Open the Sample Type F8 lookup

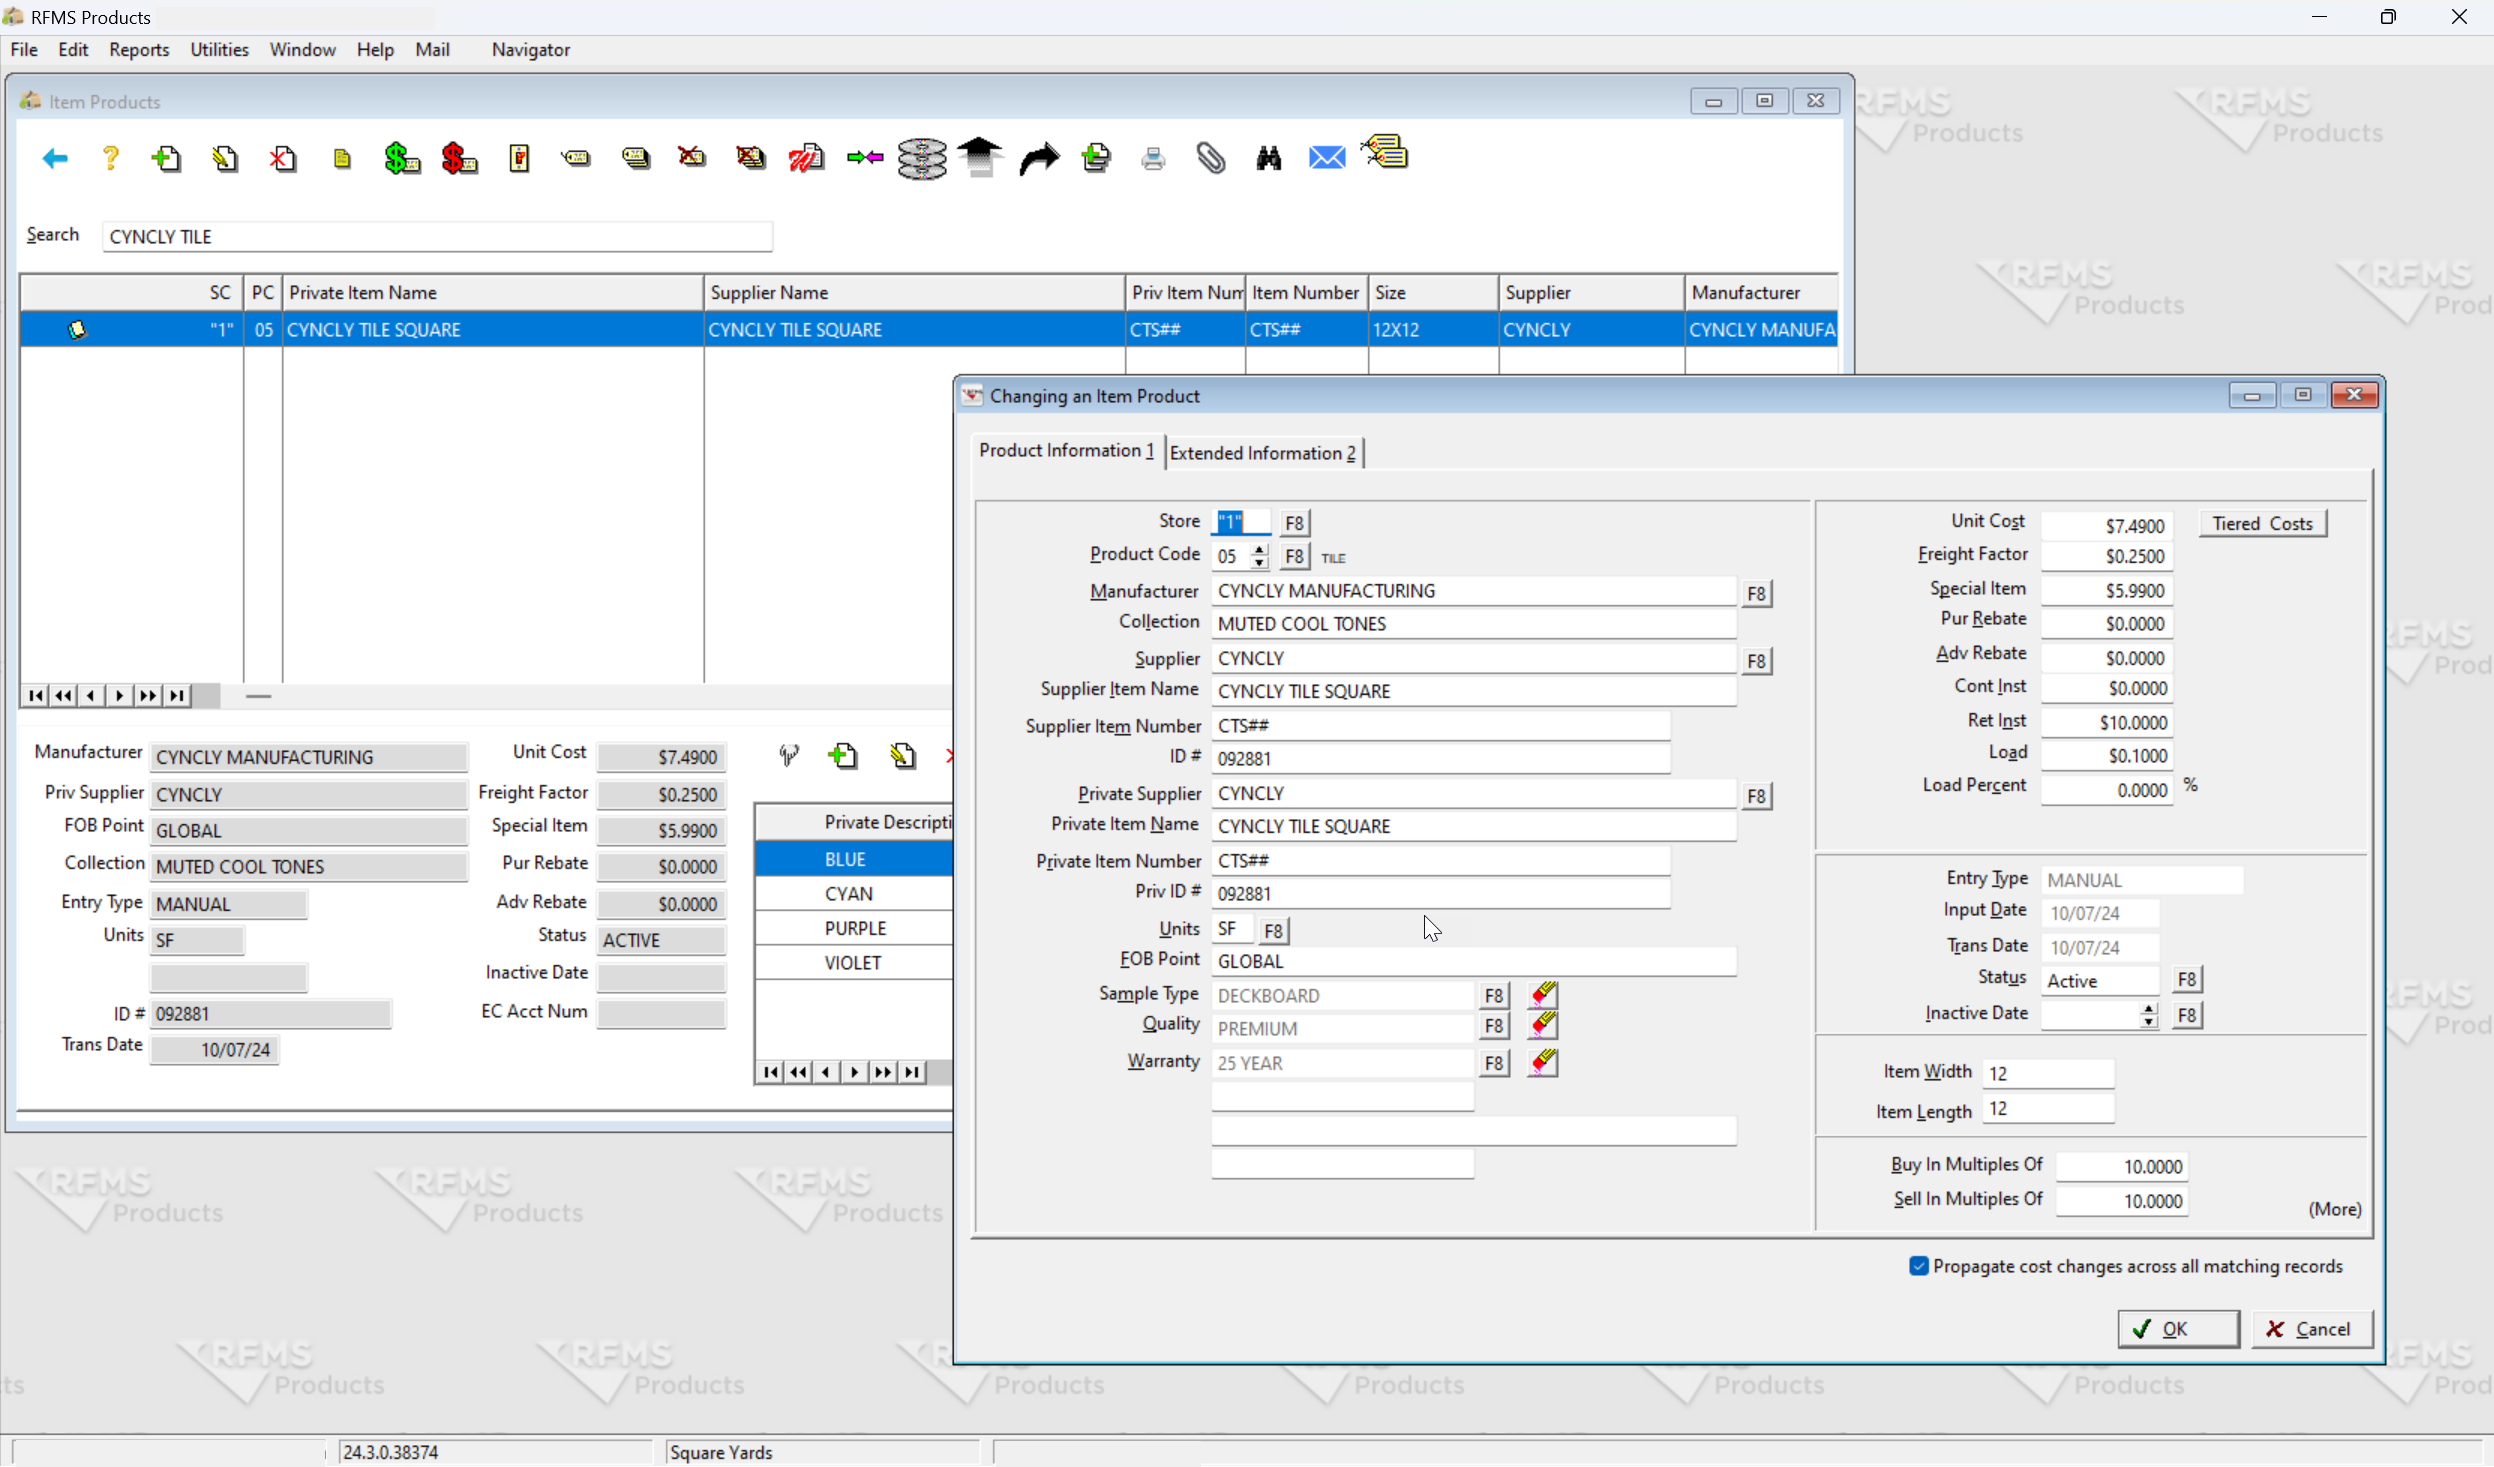click(x=1493, y=995)
